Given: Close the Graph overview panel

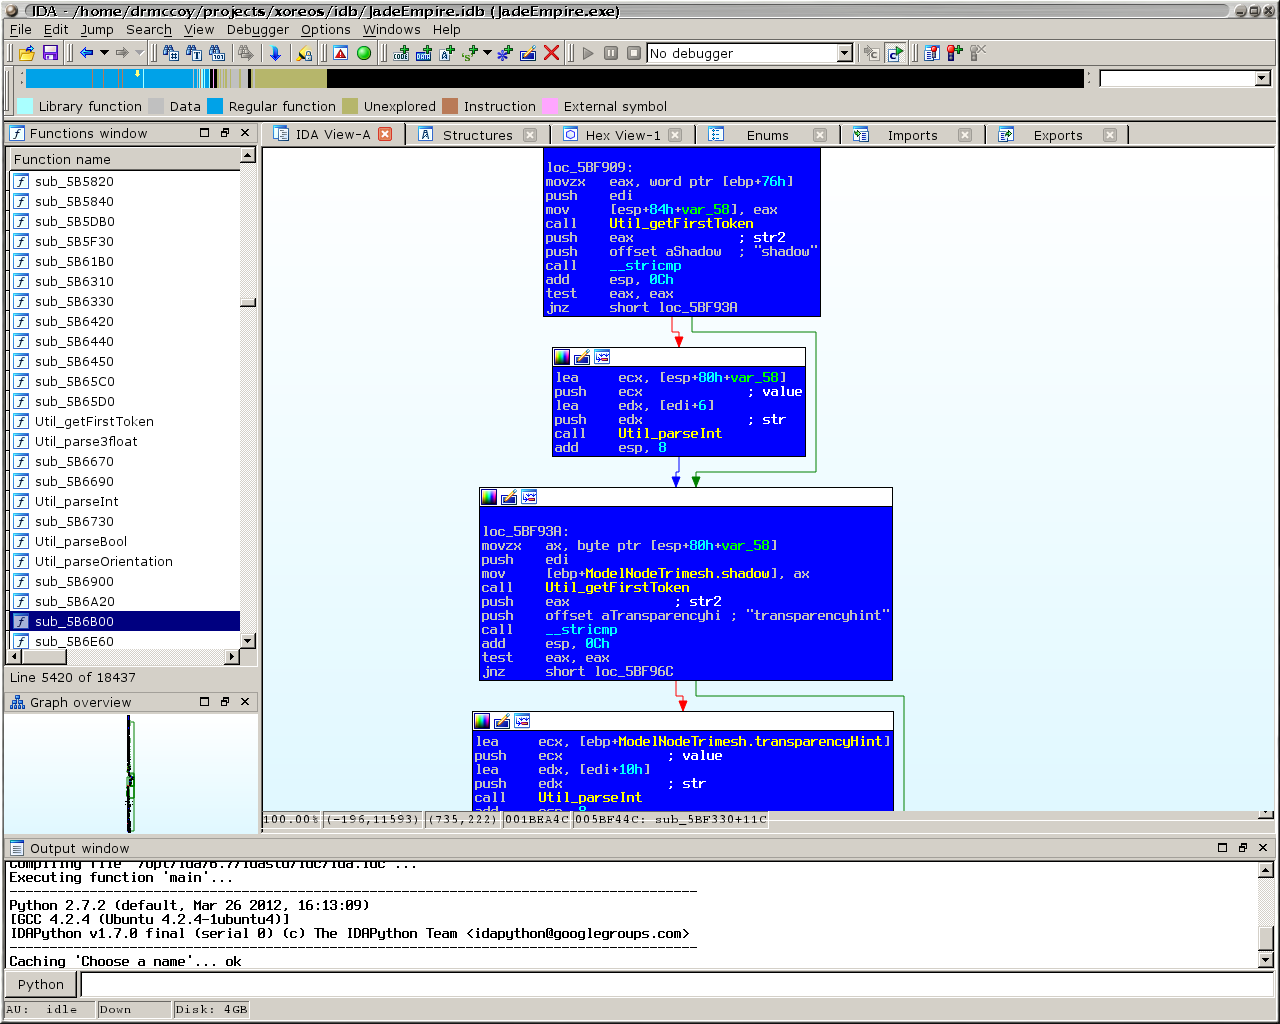Looking at the screenshot, I should [245, 702].
